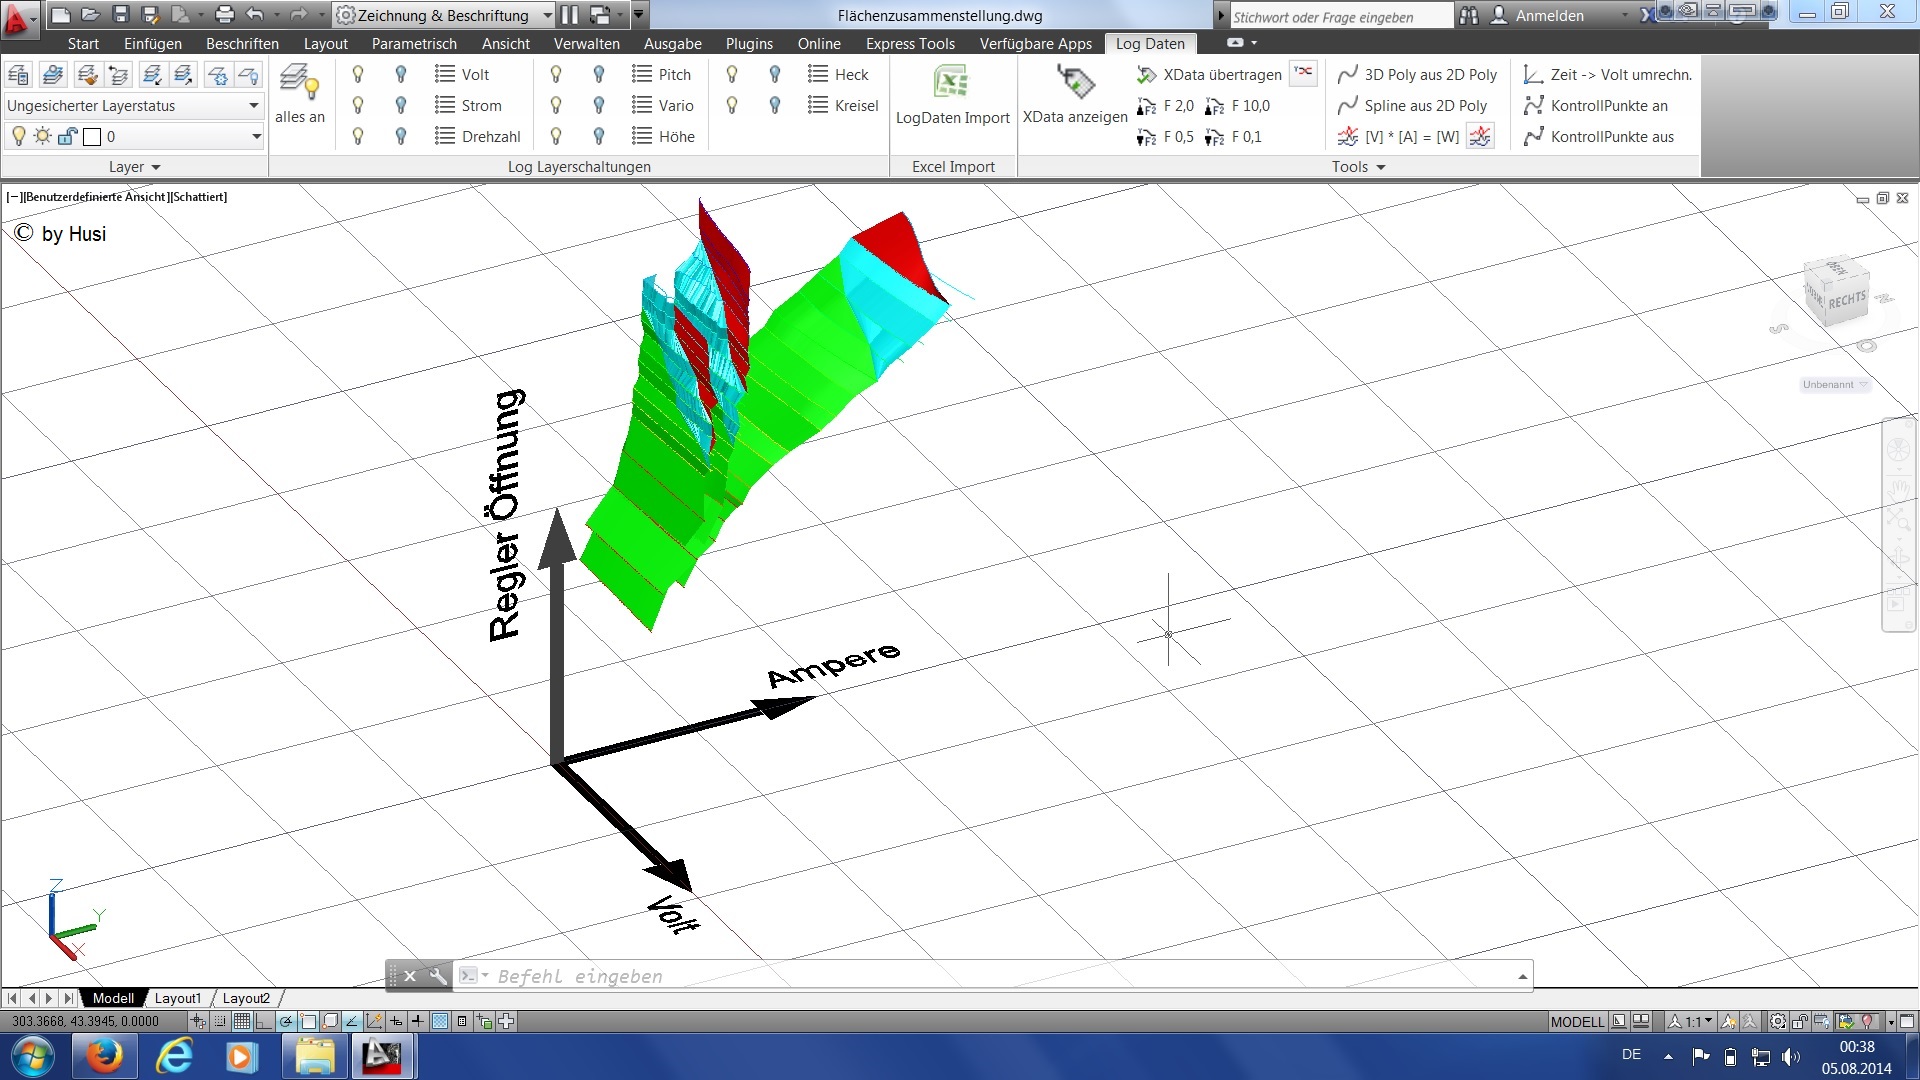Open the Unbenannt UCS dropdown under ViewCube

1835,385
